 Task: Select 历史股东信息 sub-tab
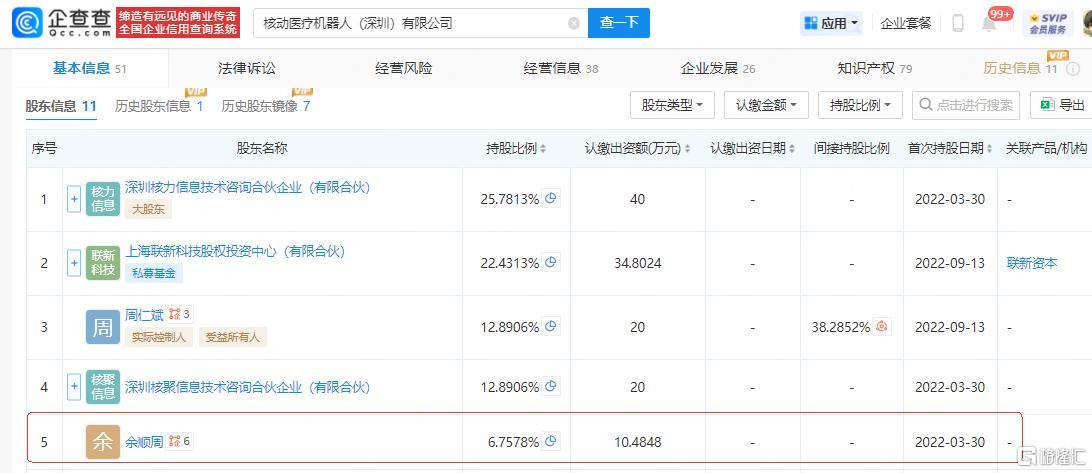pyautogui.click(x=159, y=106)
